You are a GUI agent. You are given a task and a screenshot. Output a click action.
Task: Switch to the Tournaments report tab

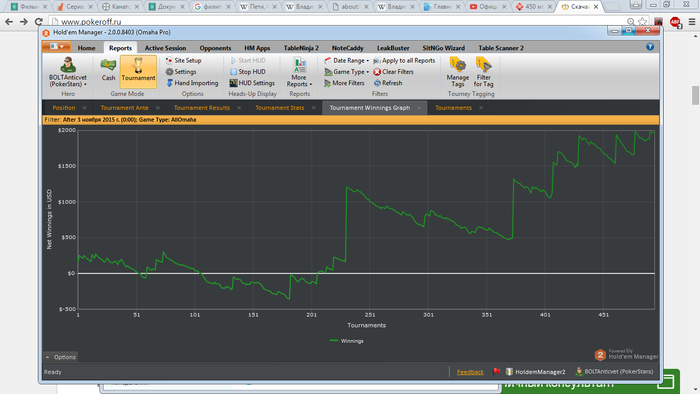[x=453, y=108]
